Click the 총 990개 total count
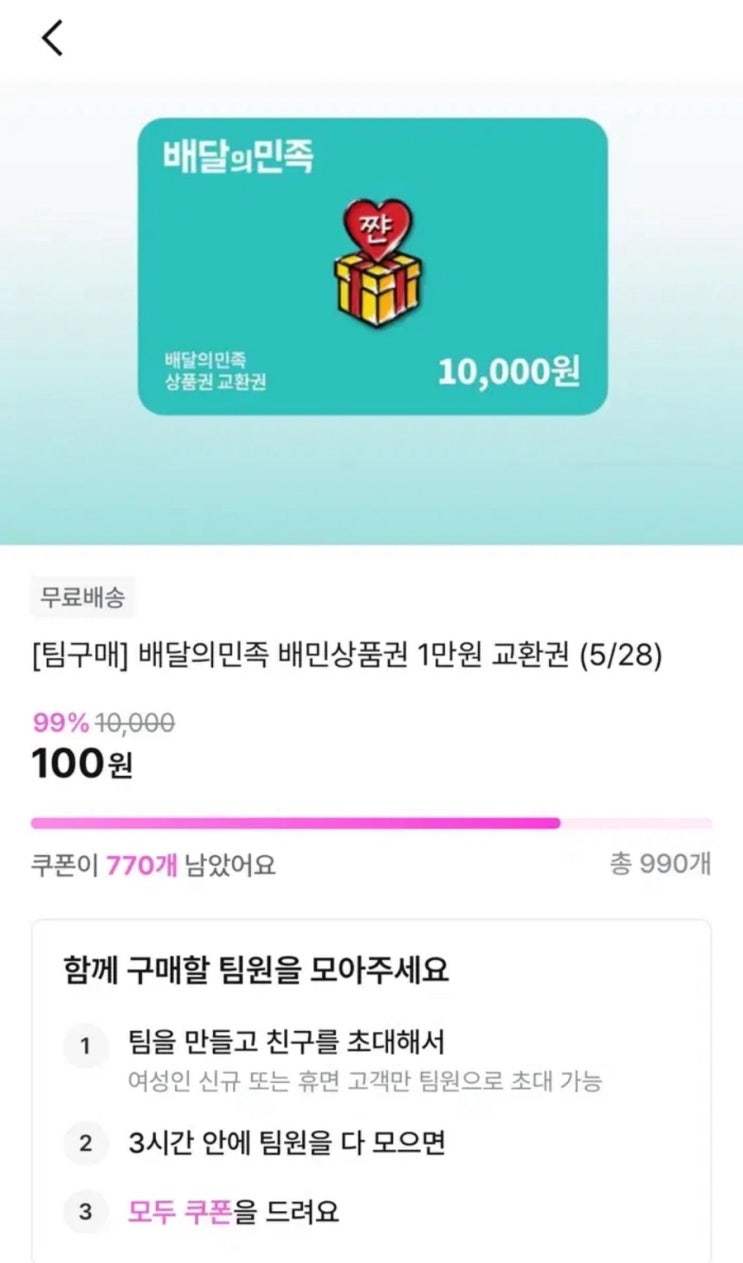The image size is (743, 1263). (x=660, y=865)
